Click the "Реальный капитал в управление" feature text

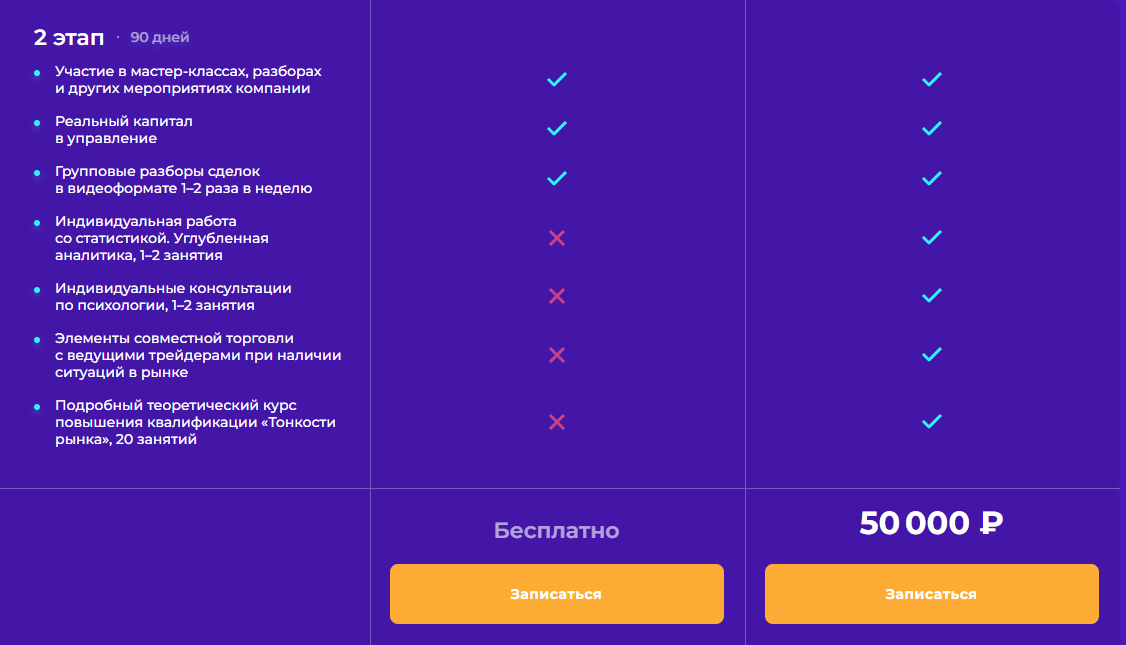pos(124,129)
